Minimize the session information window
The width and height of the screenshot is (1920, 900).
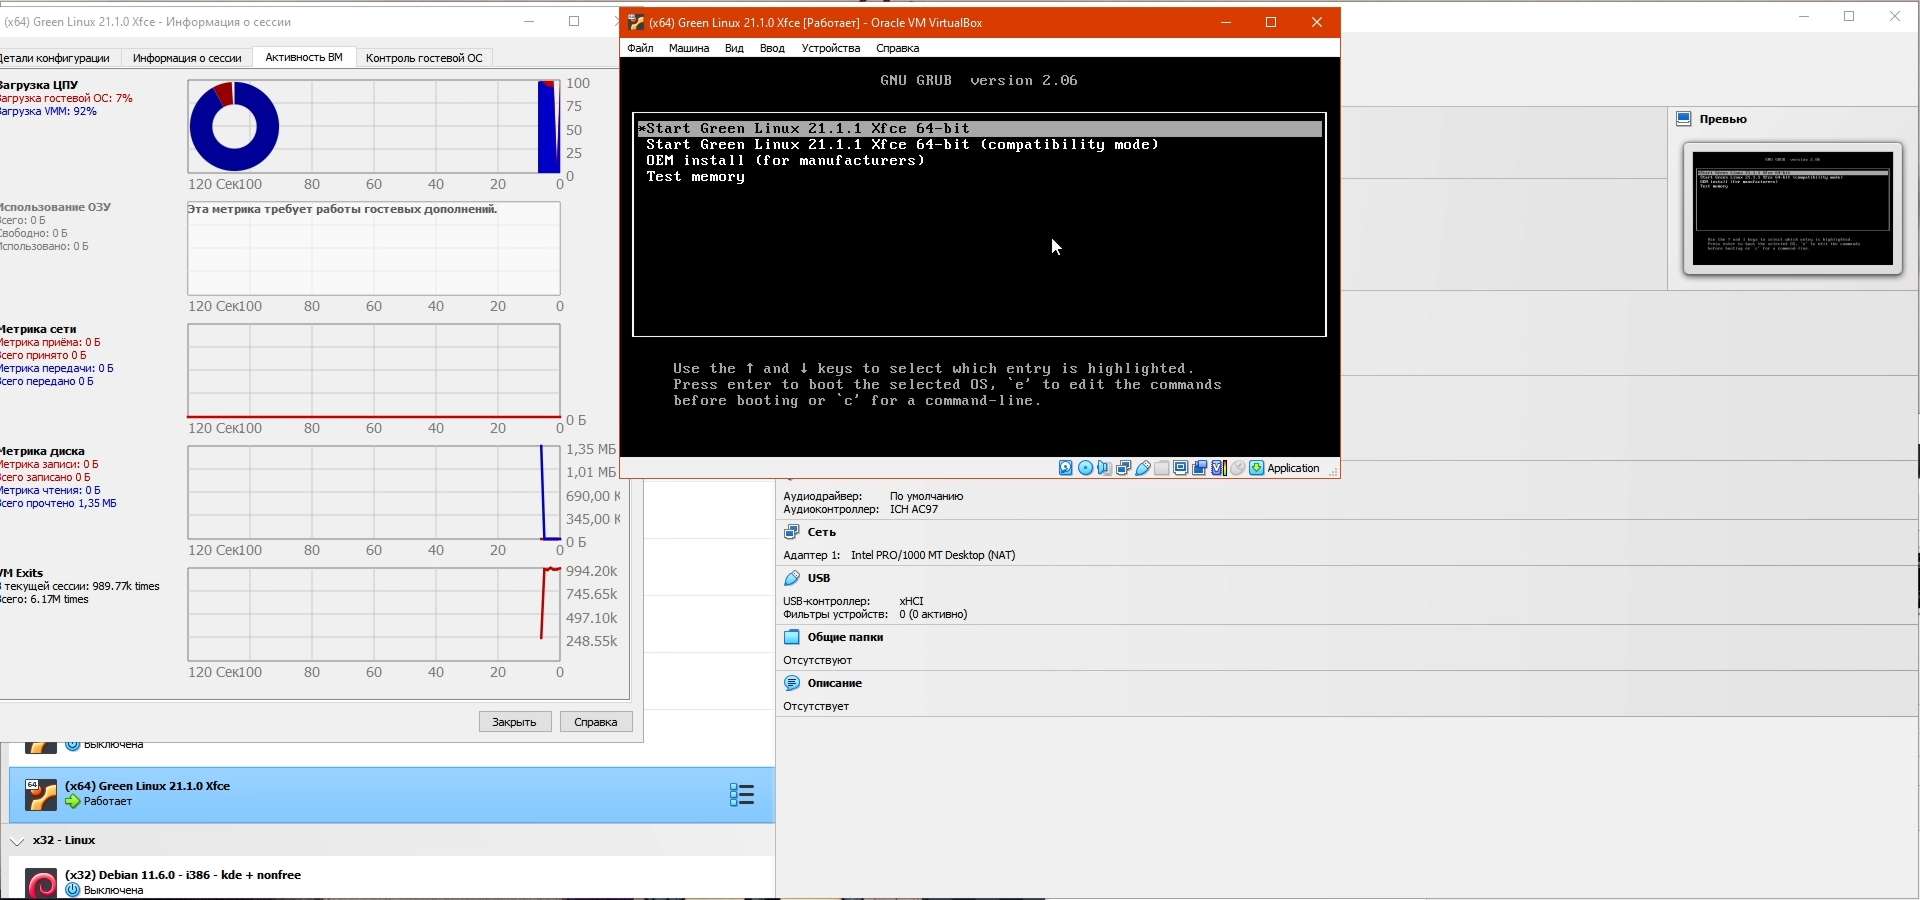530,21
